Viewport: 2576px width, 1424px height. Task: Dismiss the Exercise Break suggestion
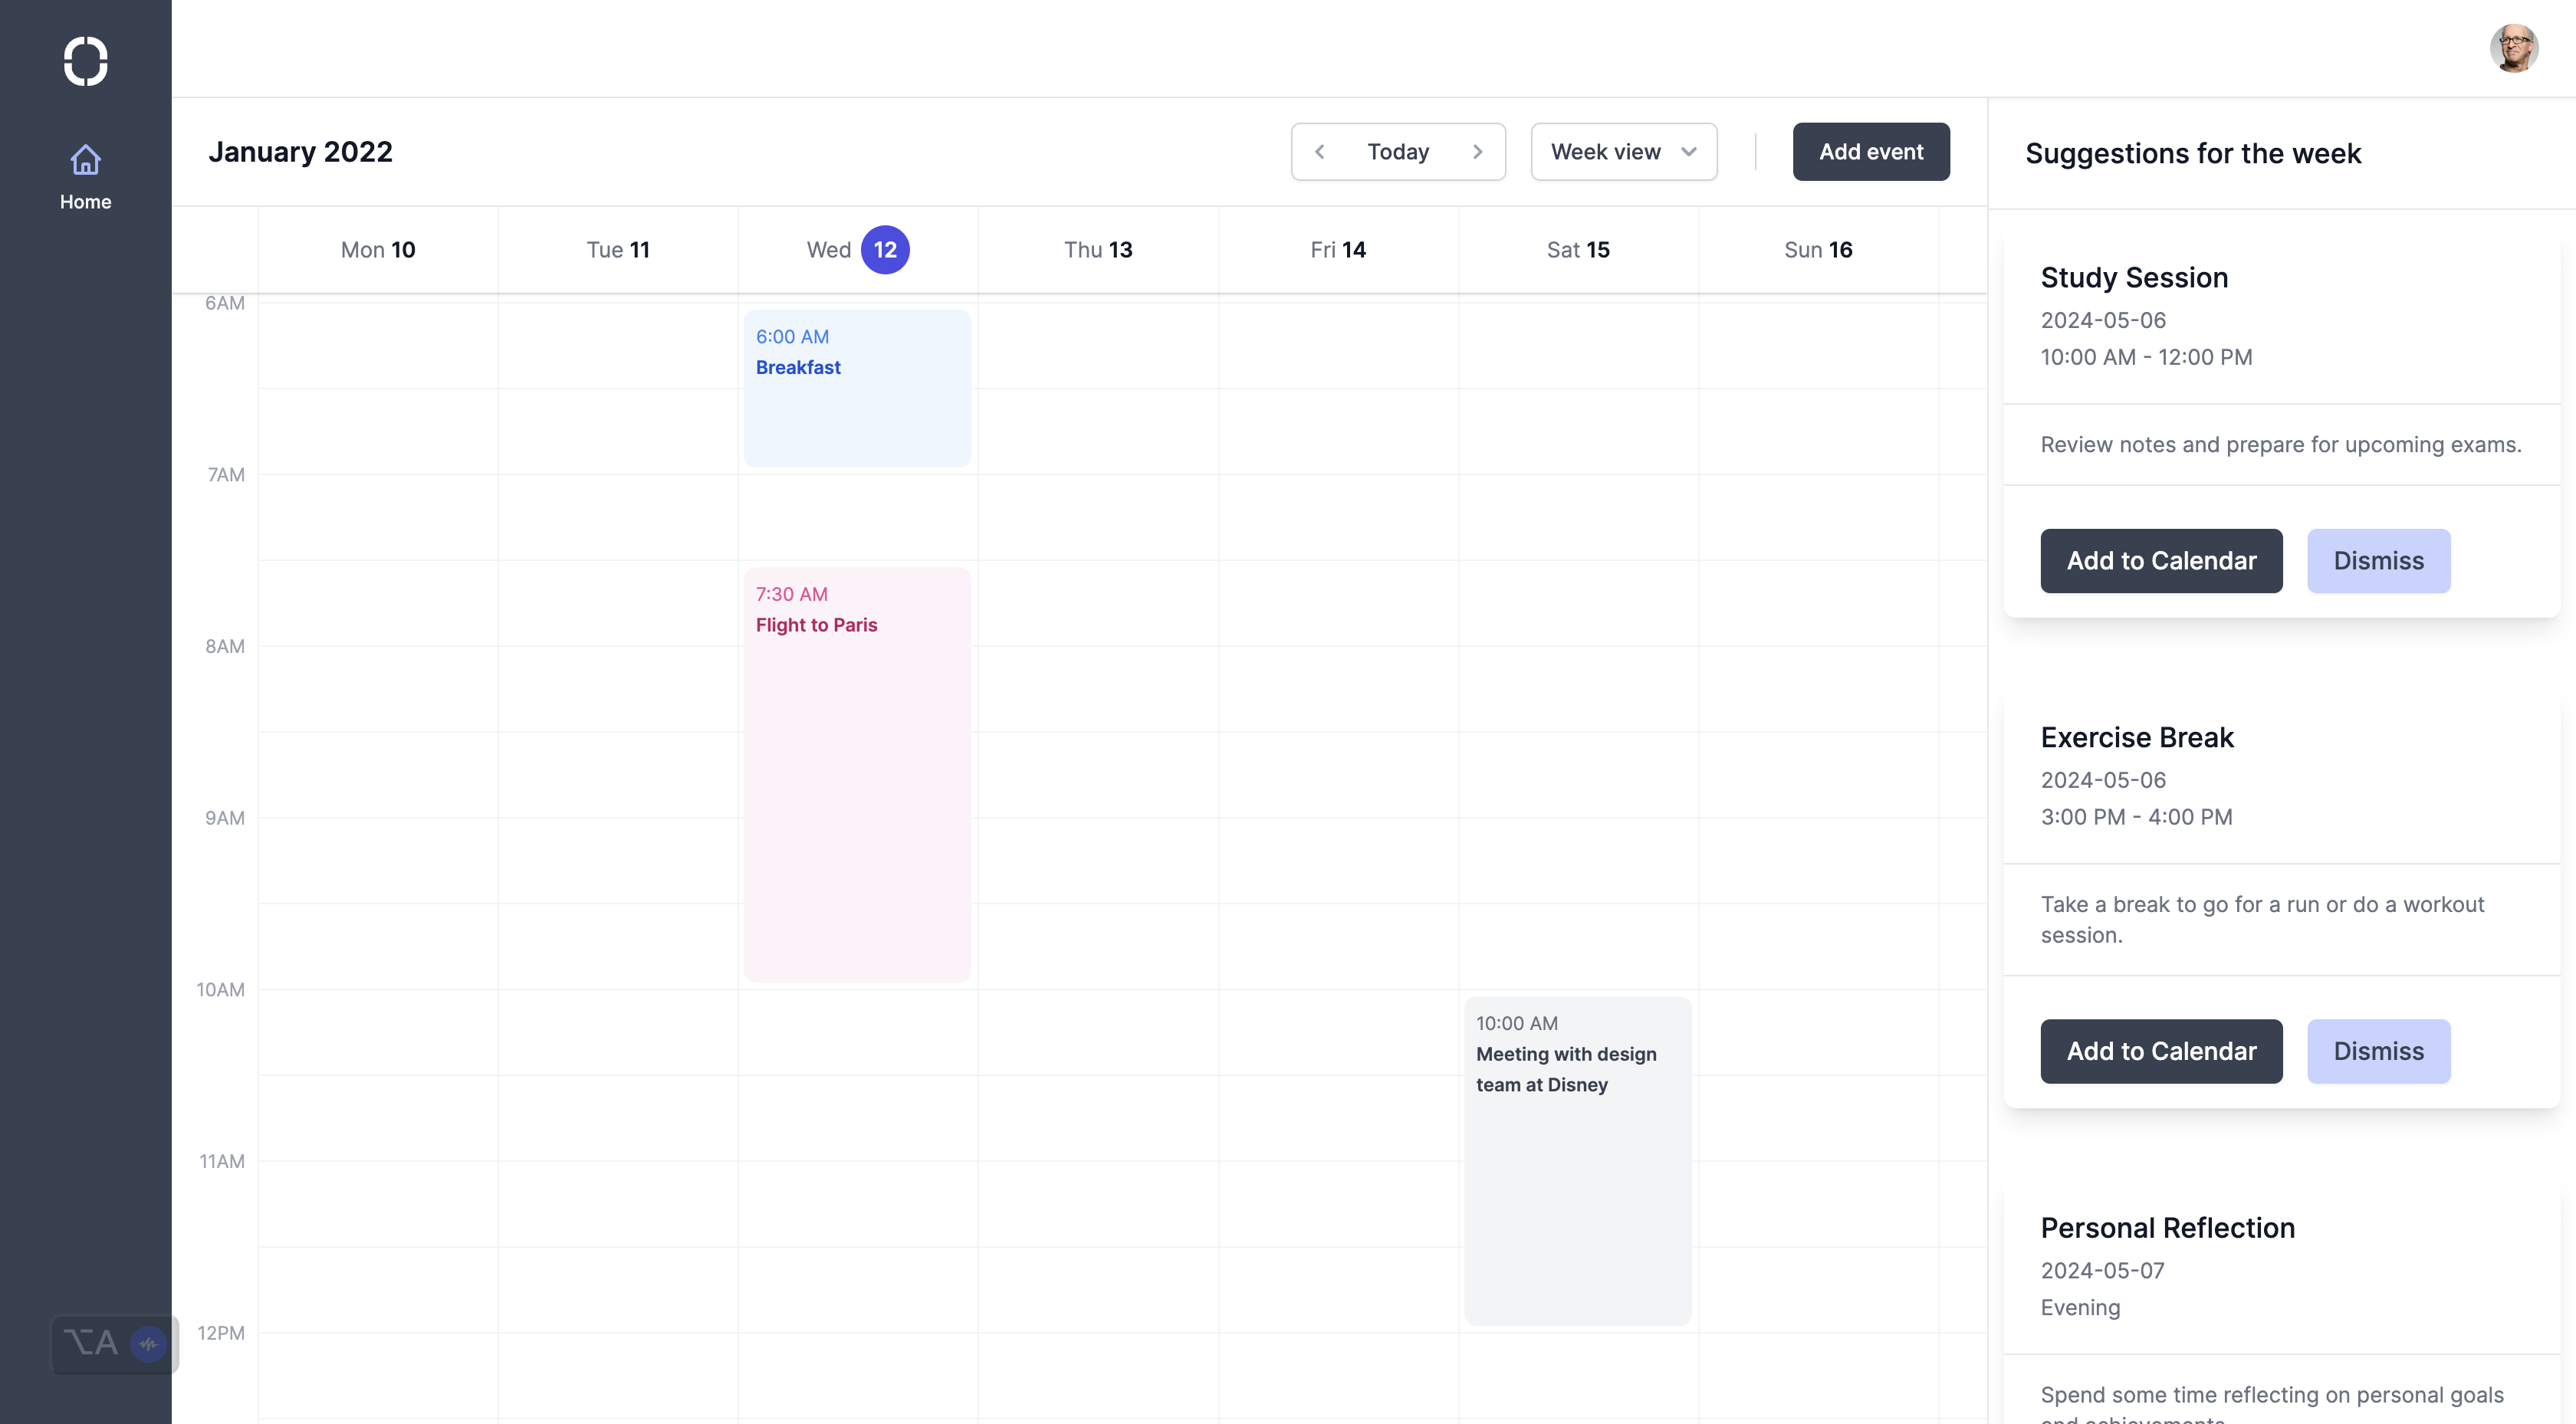tap(2378, 1051)
